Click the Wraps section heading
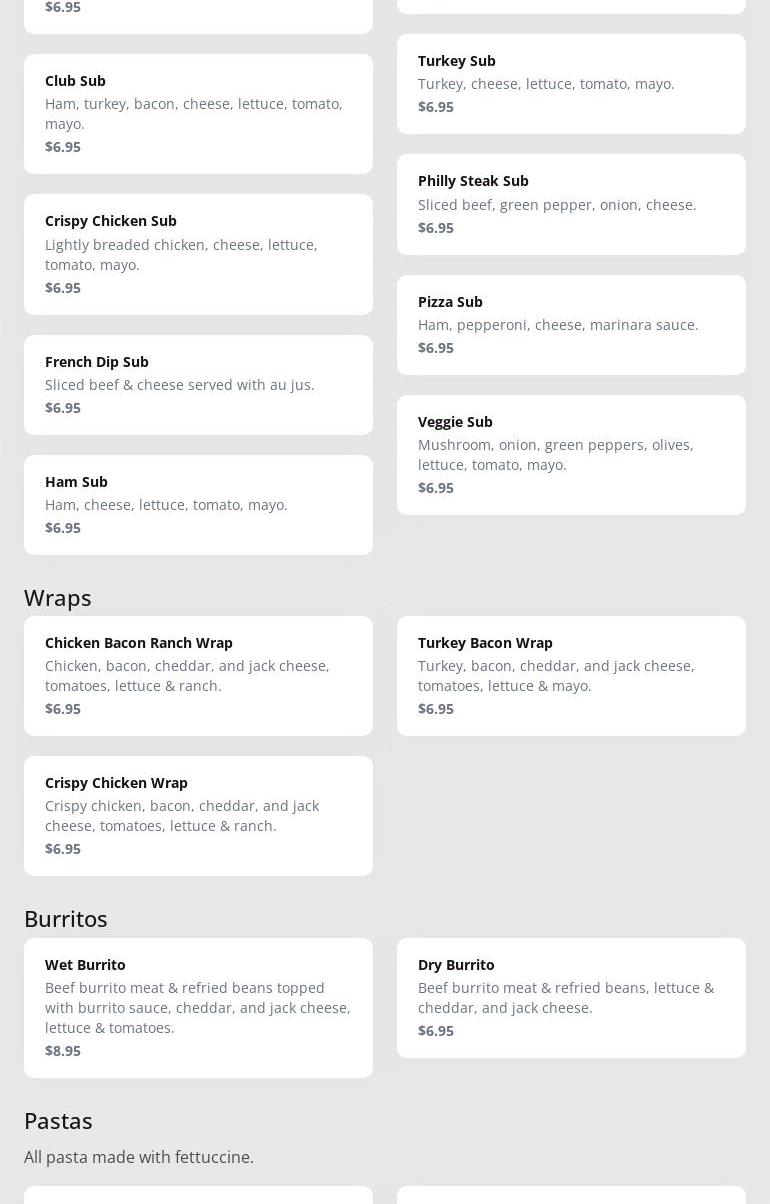770x1204 pixels. click(58, 597)
